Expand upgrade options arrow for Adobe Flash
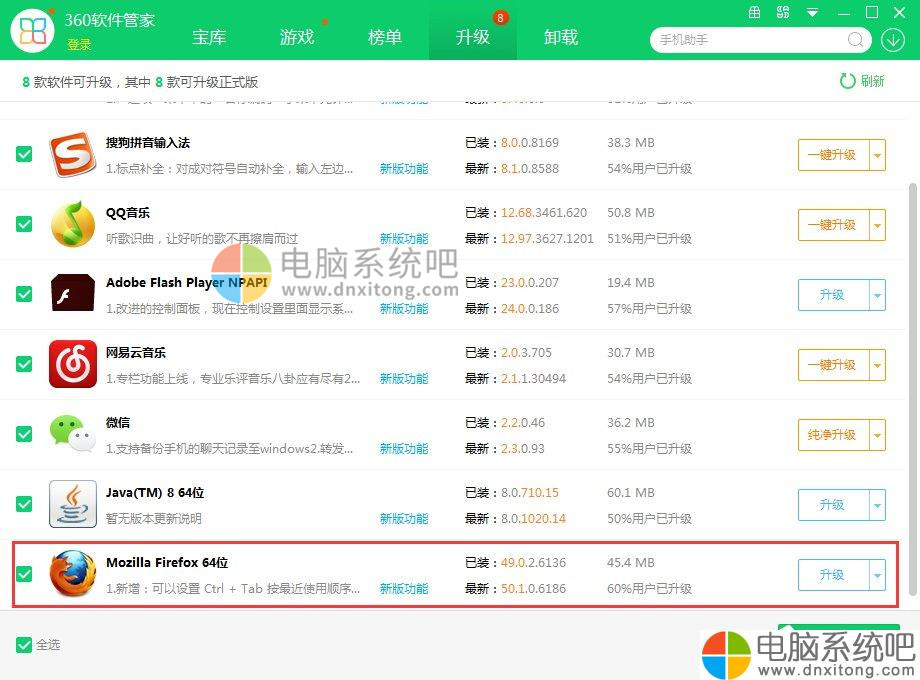This screenshot has width=920, height=680. pos(877,295)
